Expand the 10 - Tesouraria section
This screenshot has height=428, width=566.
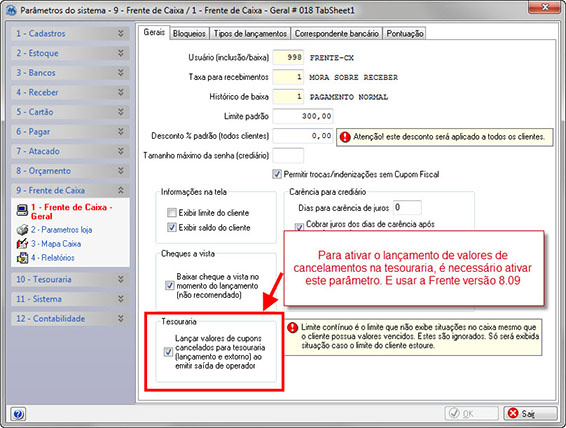click(x=70, y=279)
